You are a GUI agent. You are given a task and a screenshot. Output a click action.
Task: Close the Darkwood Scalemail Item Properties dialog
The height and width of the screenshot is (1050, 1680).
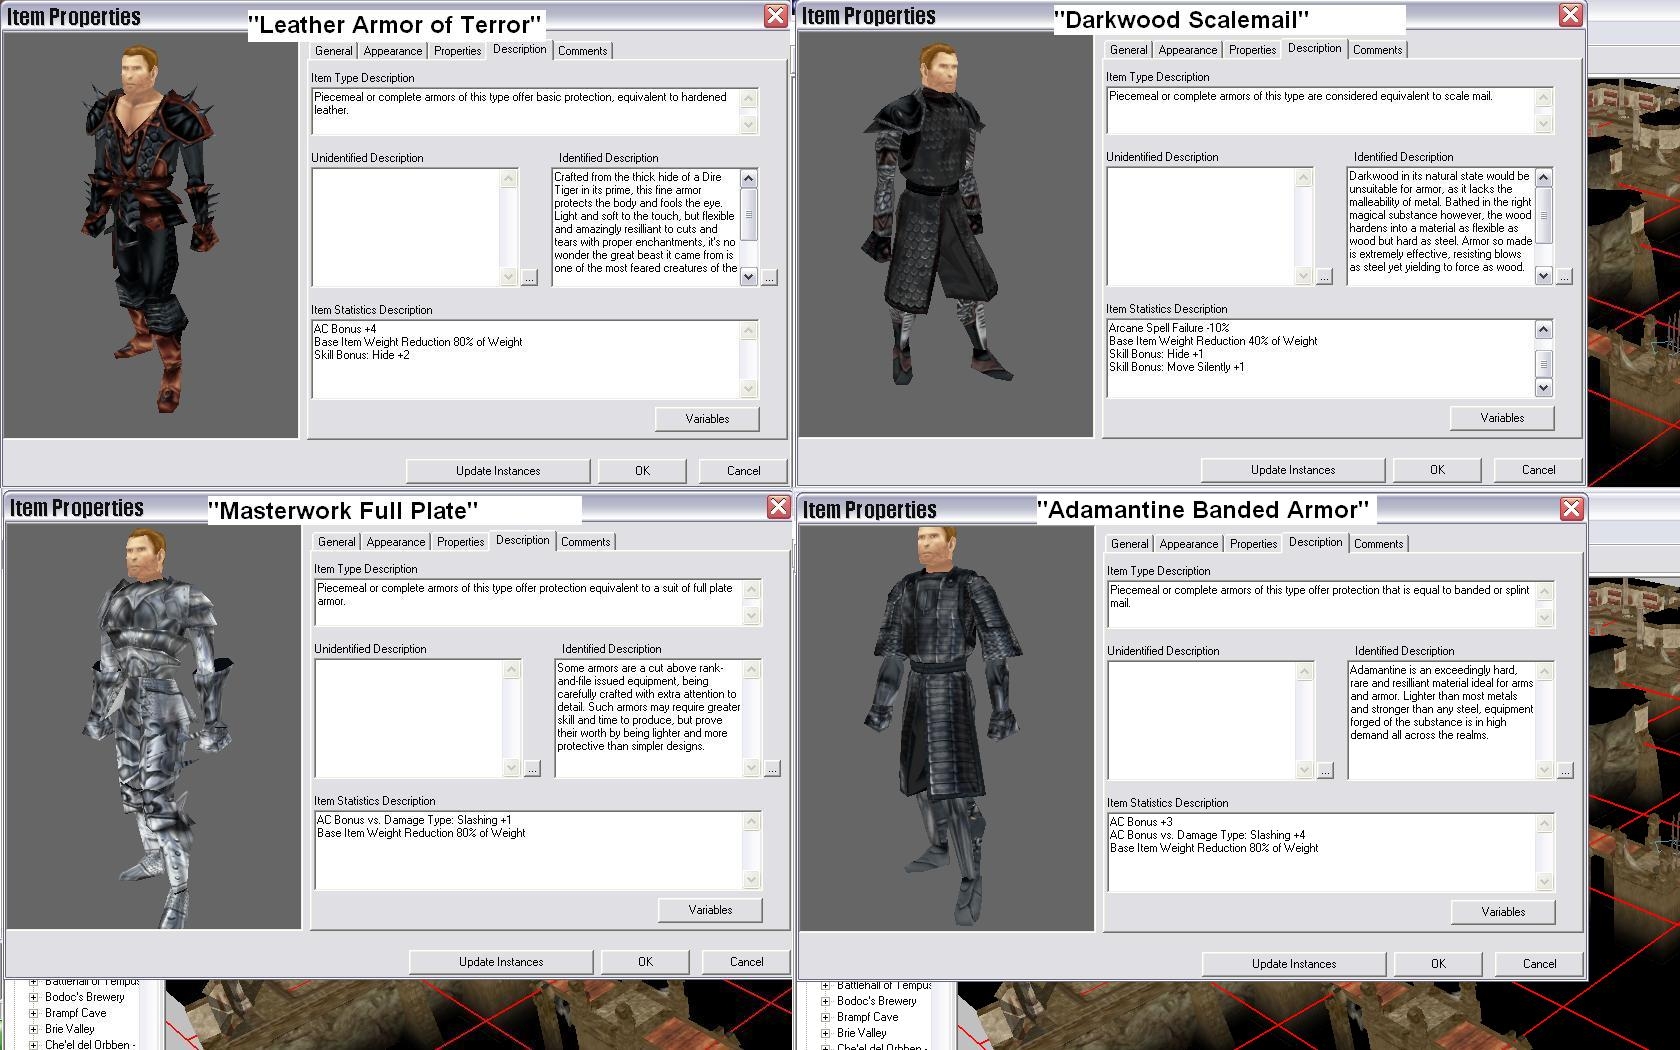tap(1571, 15)
